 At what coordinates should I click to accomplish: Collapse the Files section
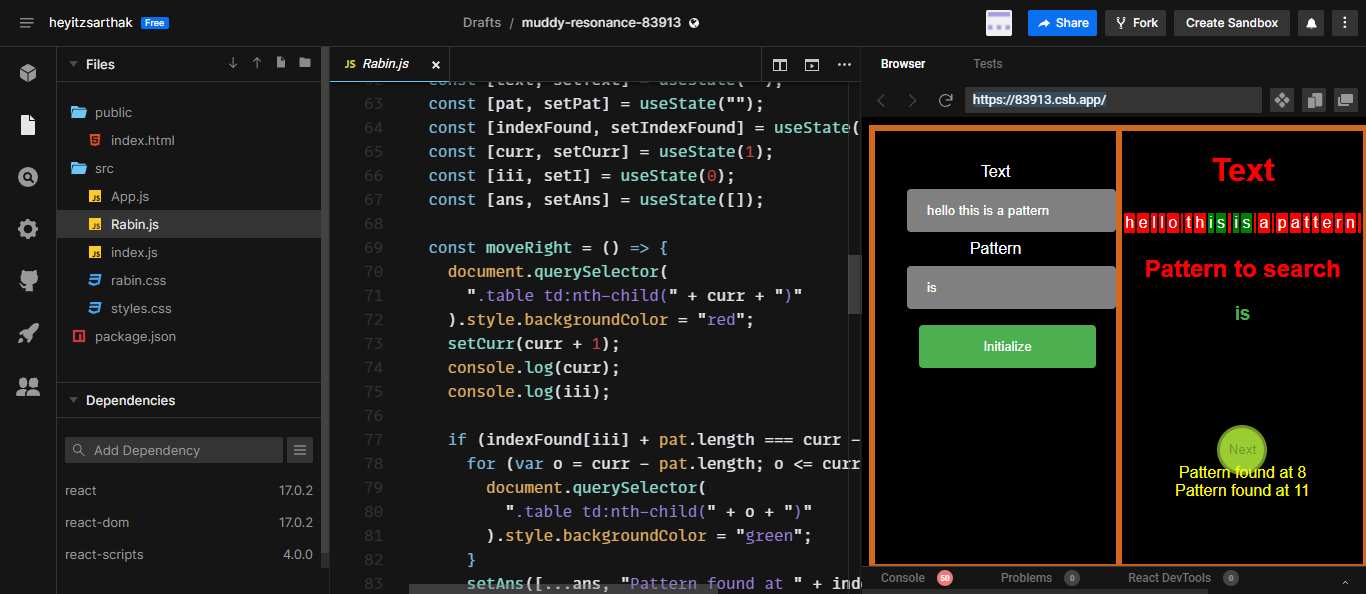tap(75, 63)
